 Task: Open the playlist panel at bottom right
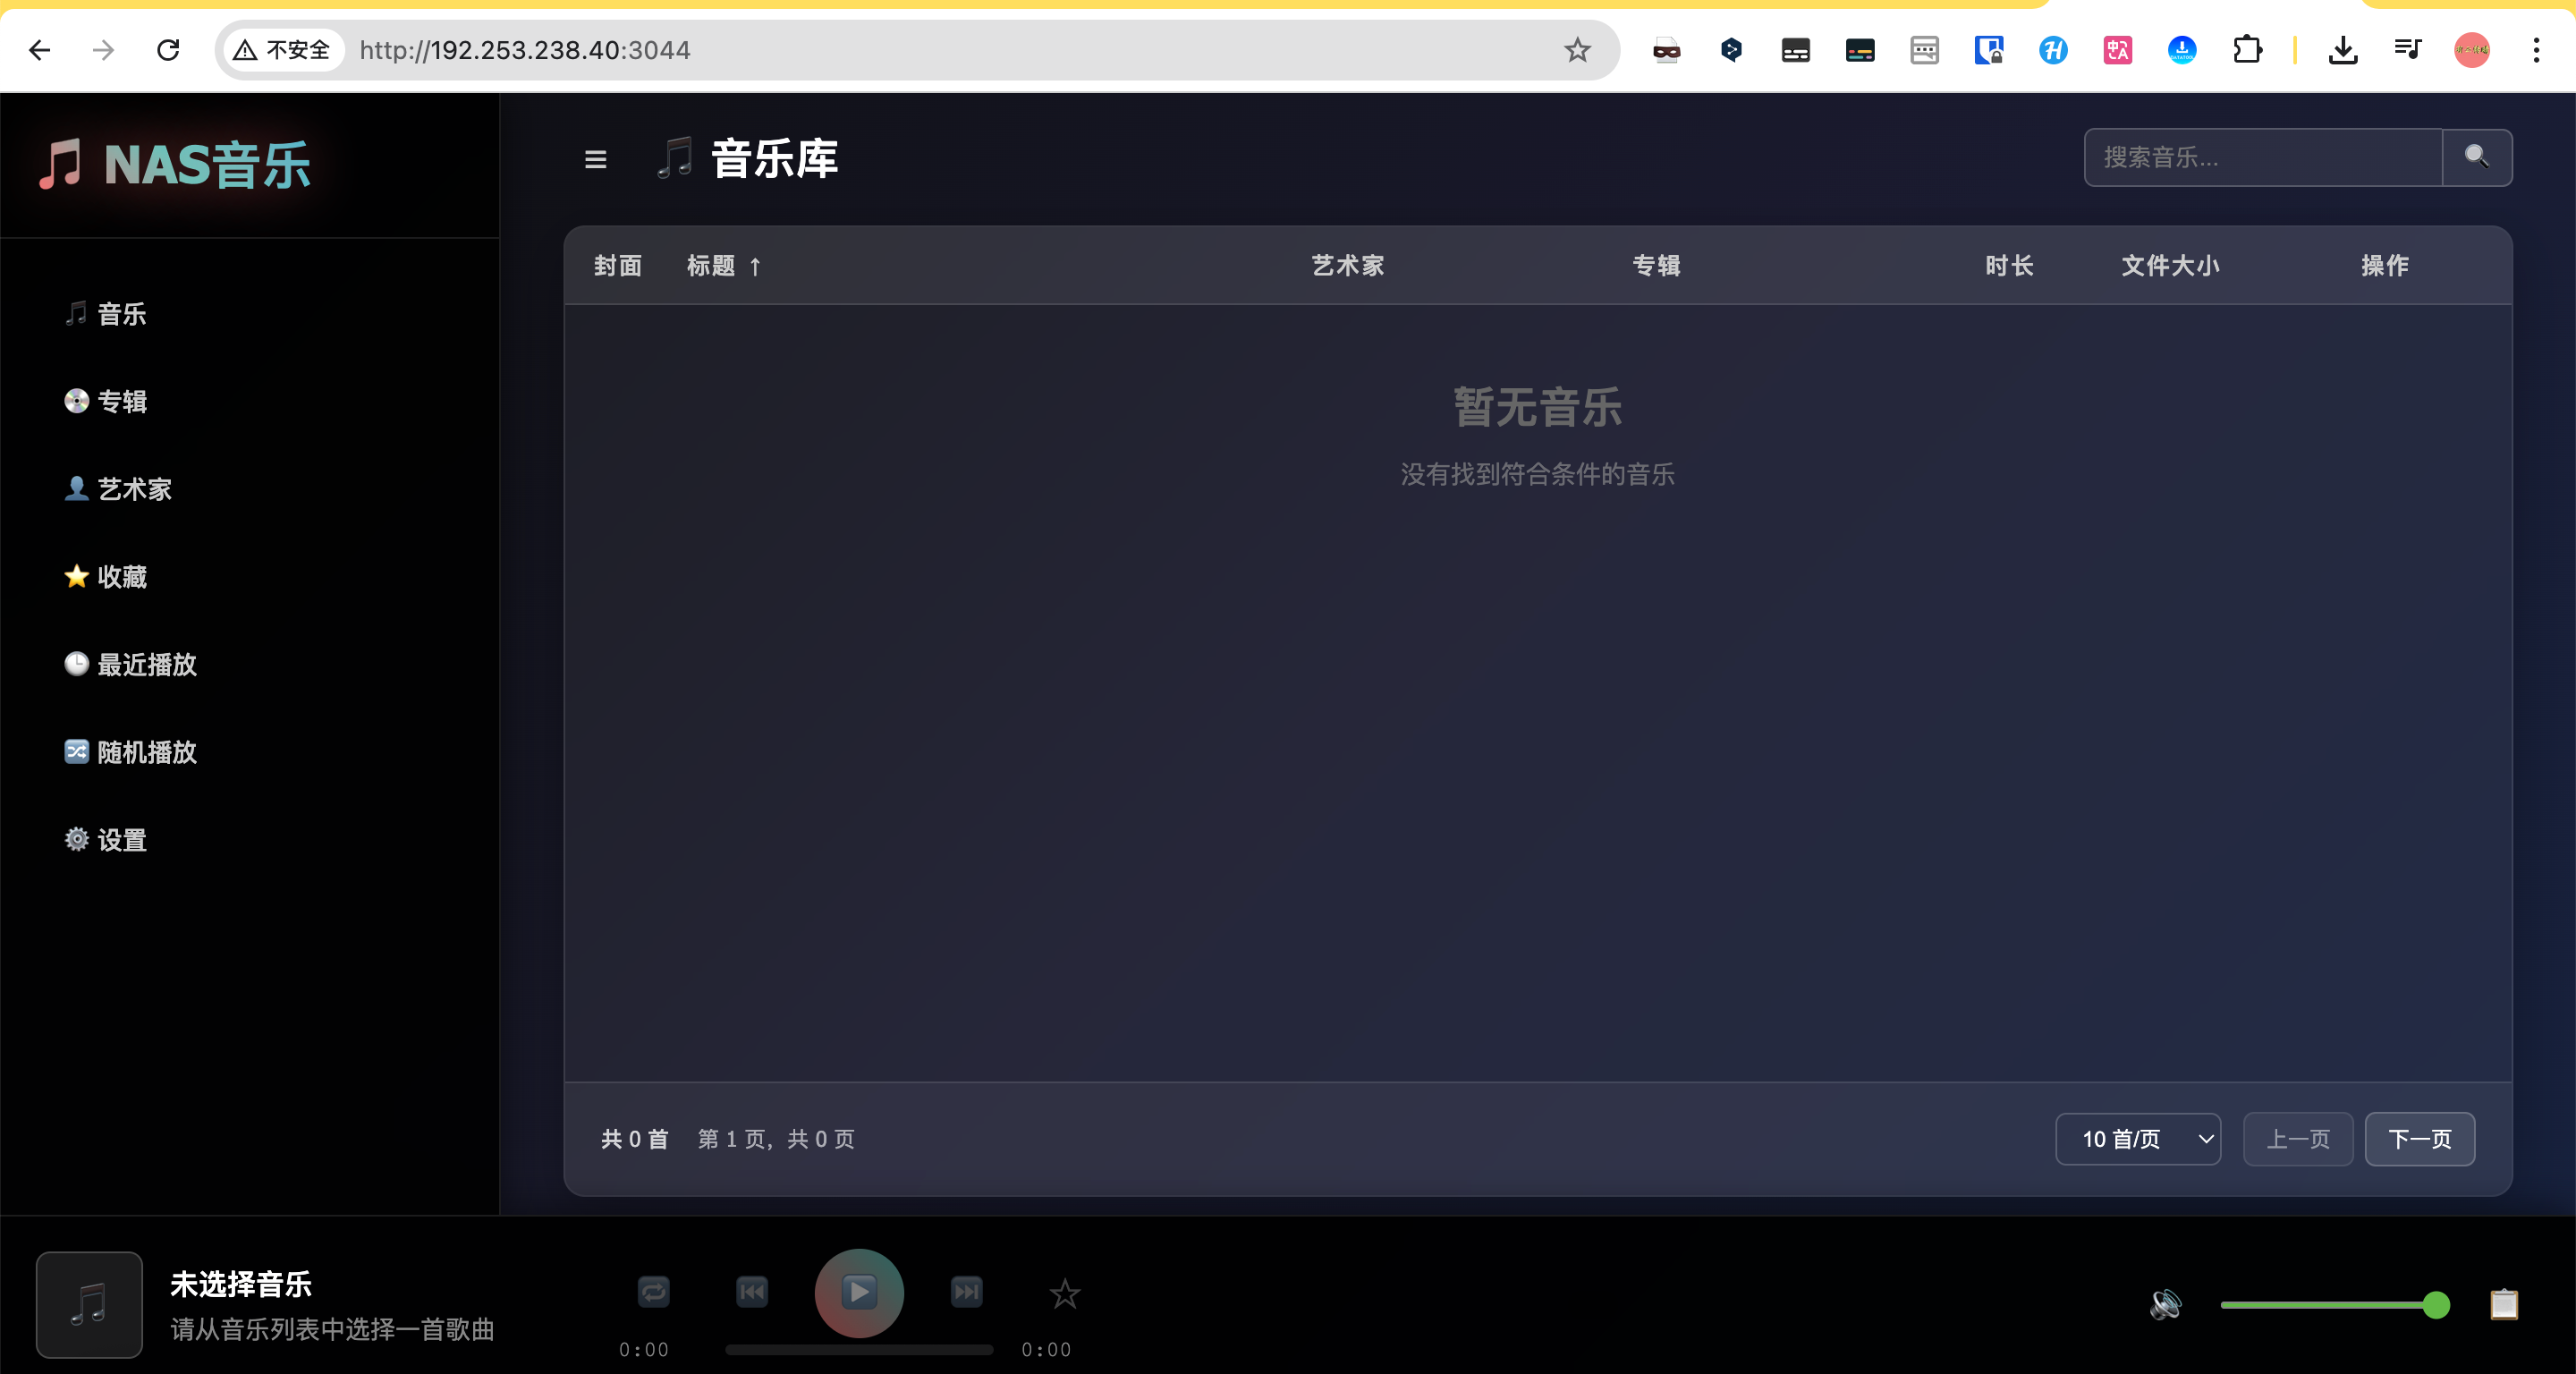(x=2504, y=1304)
